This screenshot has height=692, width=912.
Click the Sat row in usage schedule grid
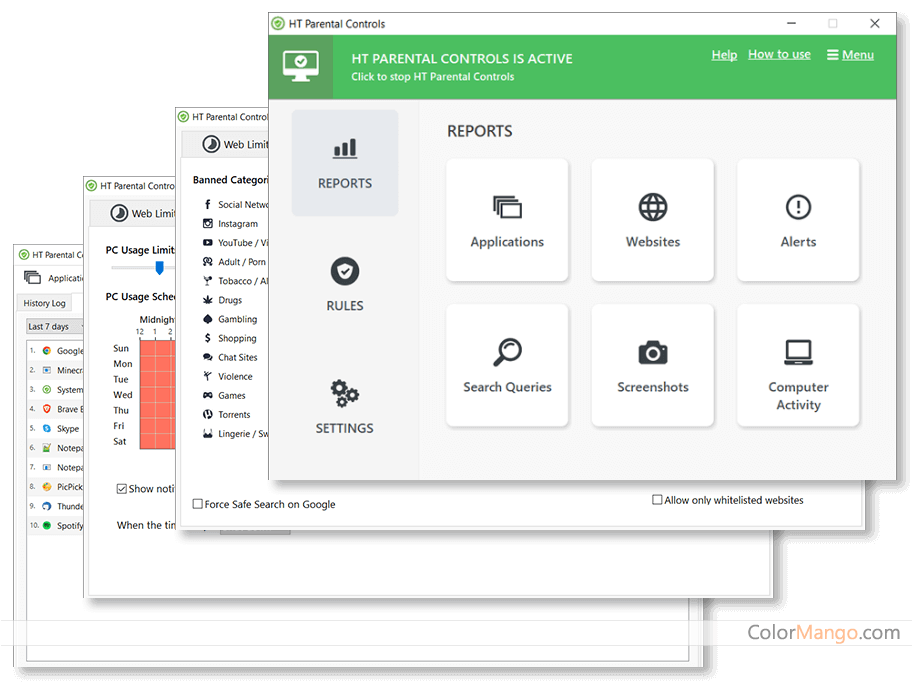[x=157, y=441]
